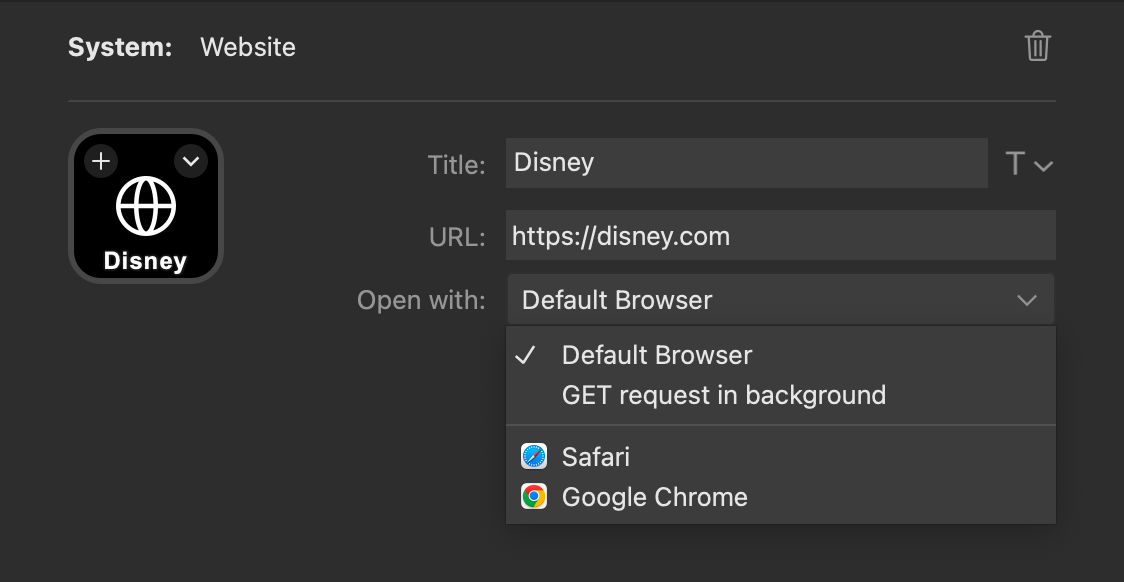Select the Safari text option
This screenshot has width=1124, height=582.
click(596, 457)
